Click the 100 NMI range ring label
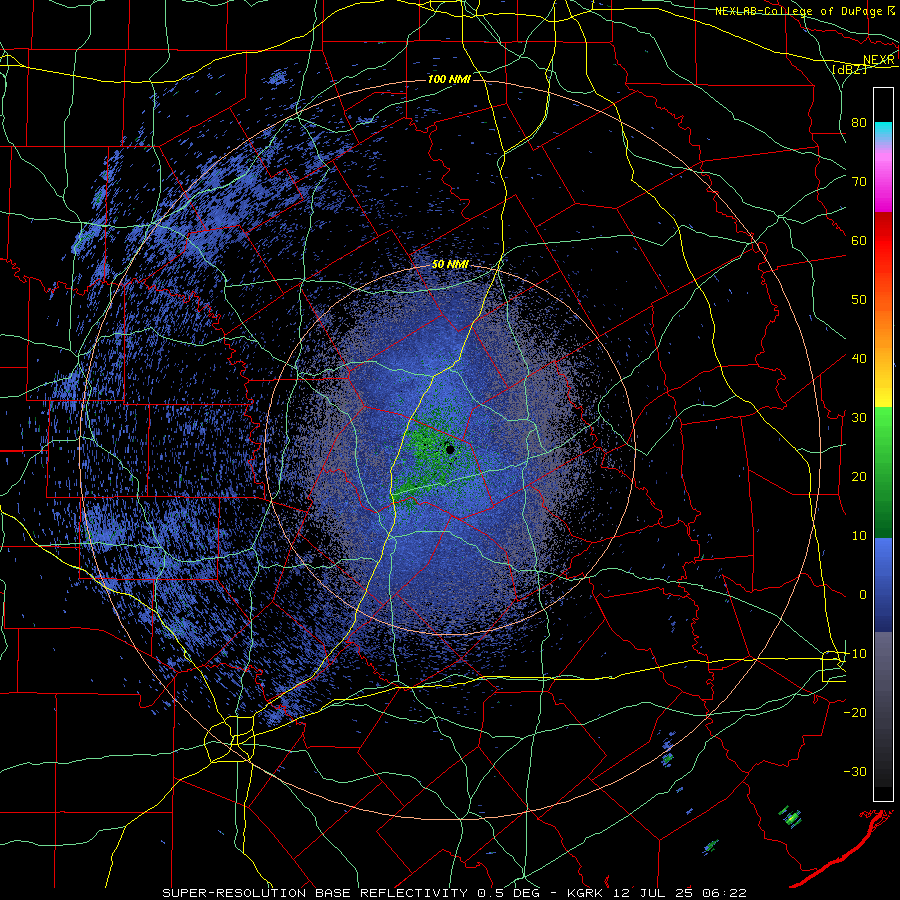 click(449, 79)
